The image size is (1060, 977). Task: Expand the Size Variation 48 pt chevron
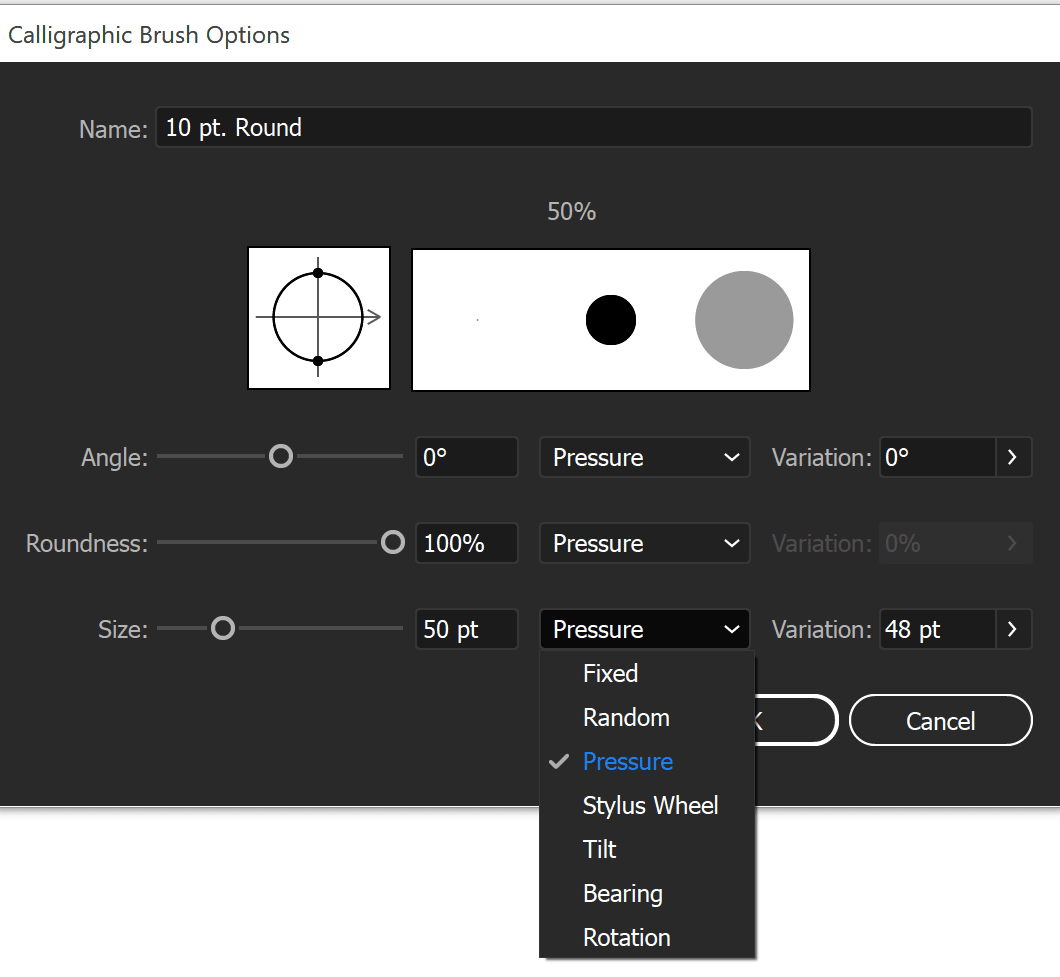pos(1013,629)
